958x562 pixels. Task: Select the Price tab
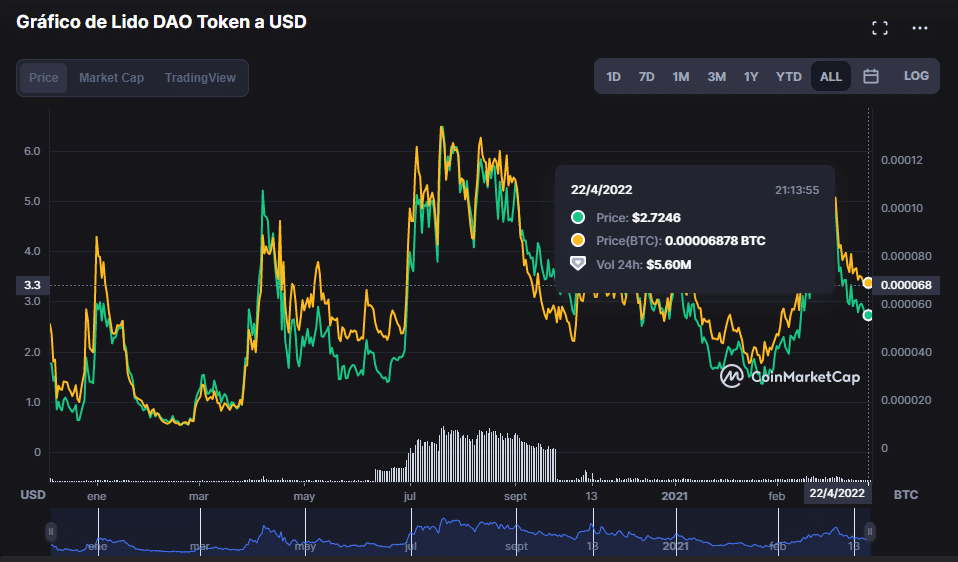(x=43, y=78)
